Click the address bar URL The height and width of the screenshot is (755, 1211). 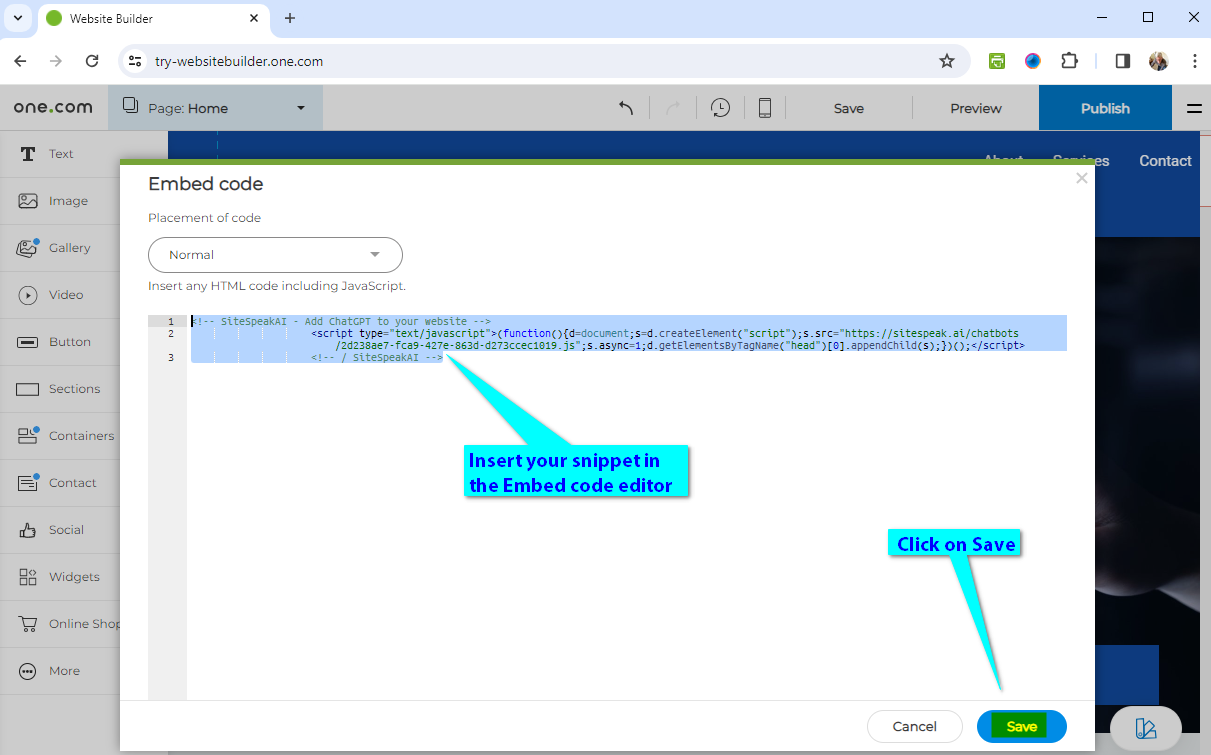tap(239, 61)
